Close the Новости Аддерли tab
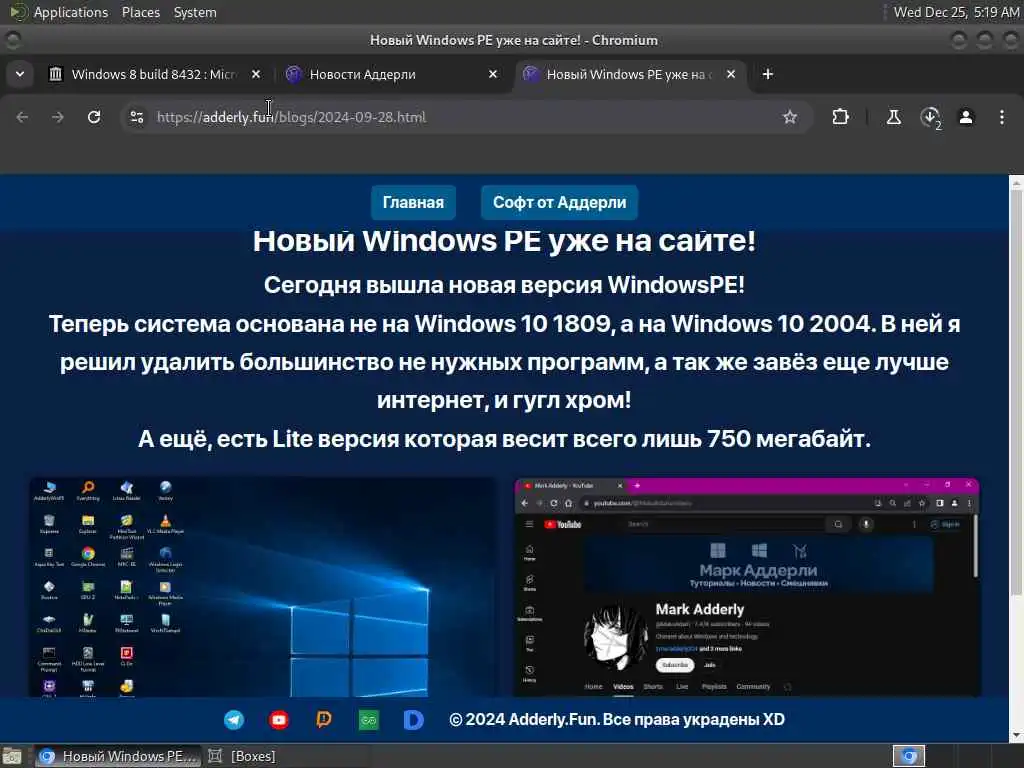Screen dimensions: 1024x768 coord(493,74)
